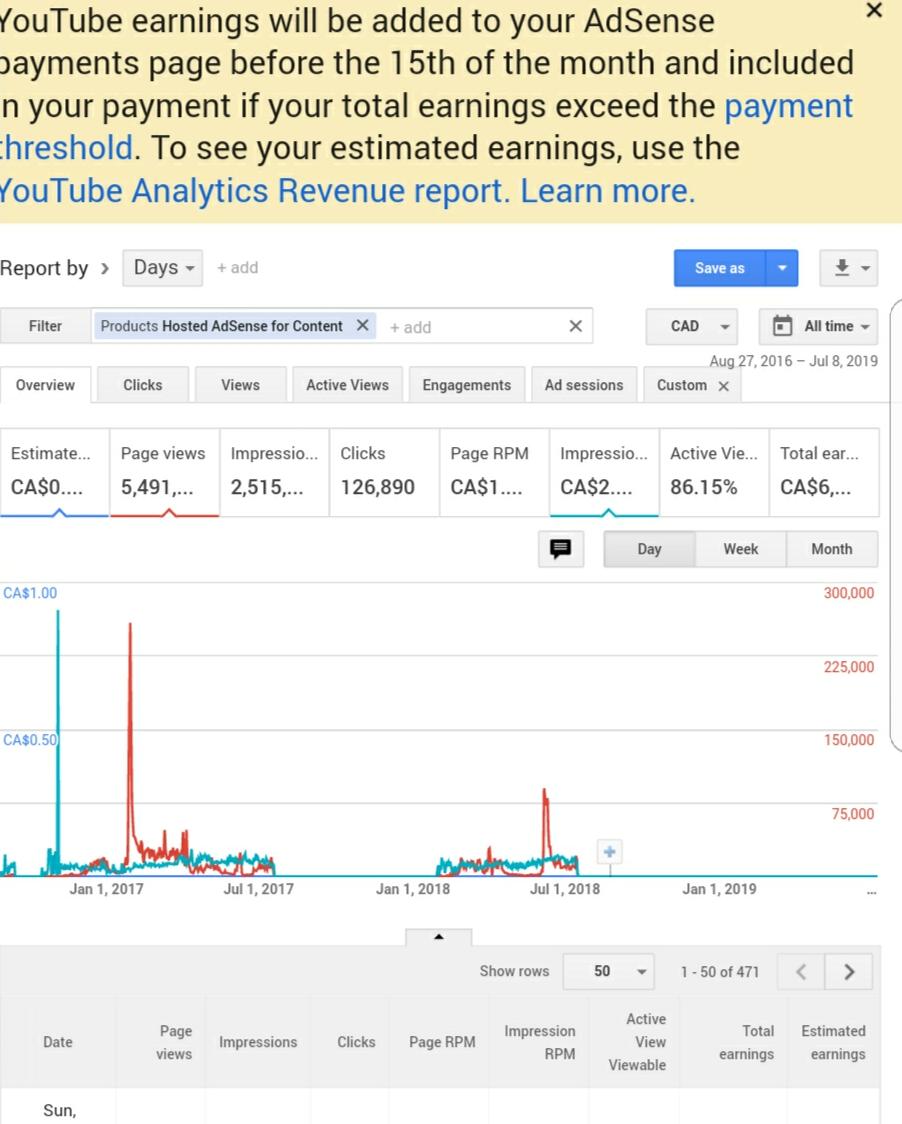The image size is (902, 1124).
Task: Set chart granularity to Week
Action: click(741, 549)
